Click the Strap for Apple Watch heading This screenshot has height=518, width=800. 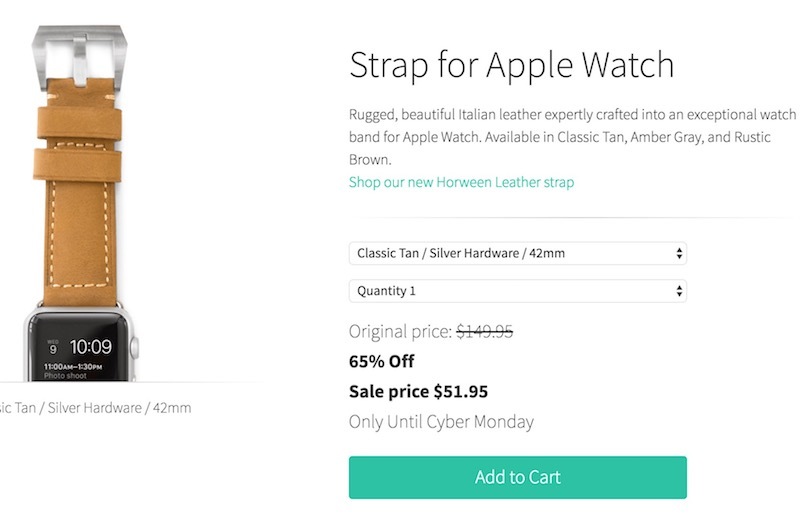click(512, 65)
